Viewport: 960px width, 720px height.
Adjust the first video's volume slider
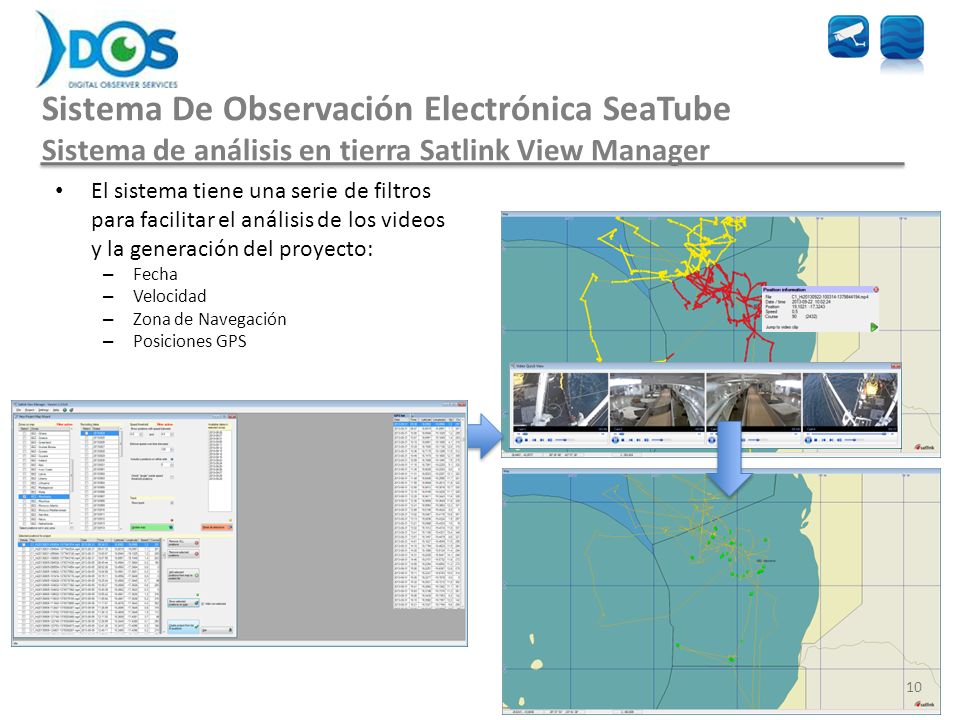[564, 440]
